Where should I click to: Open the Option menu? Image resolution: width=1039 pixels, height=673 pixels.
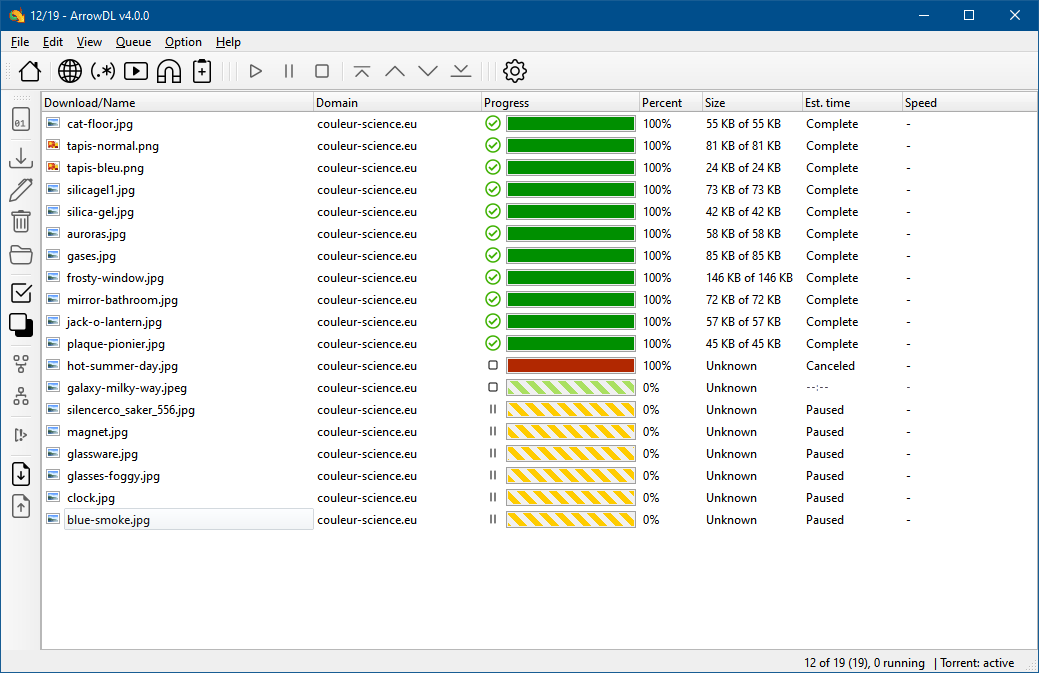pos(183,42)
